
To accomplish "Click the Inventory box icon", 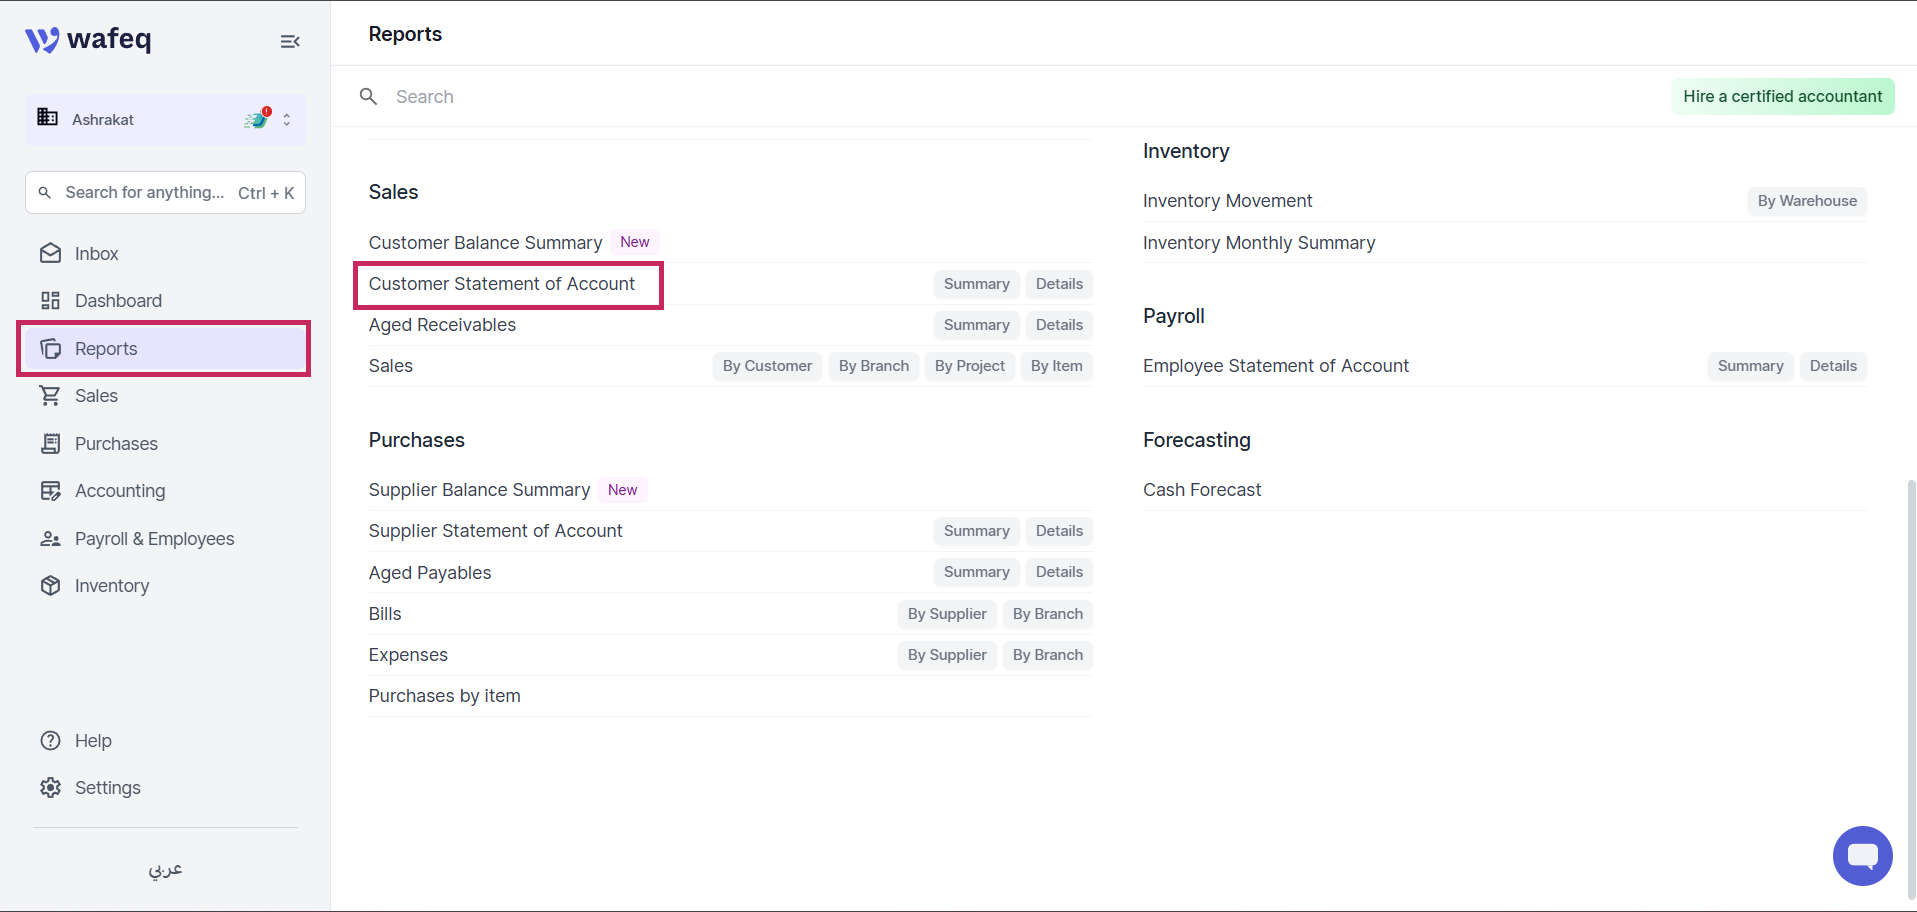I will pos(51,585).
